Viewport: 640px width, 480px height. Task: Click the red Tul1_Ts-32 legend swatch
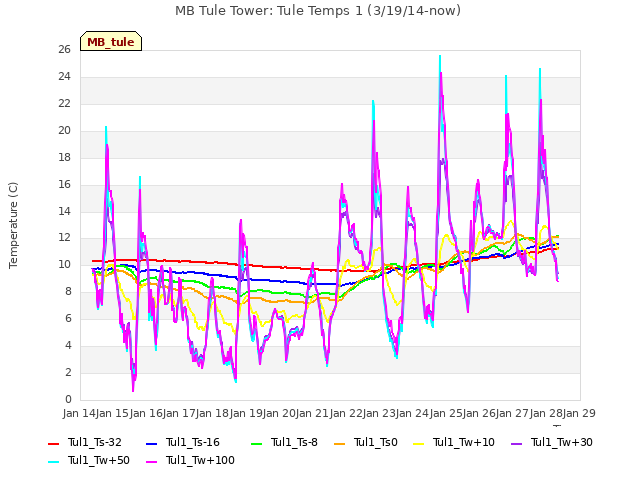54,443
